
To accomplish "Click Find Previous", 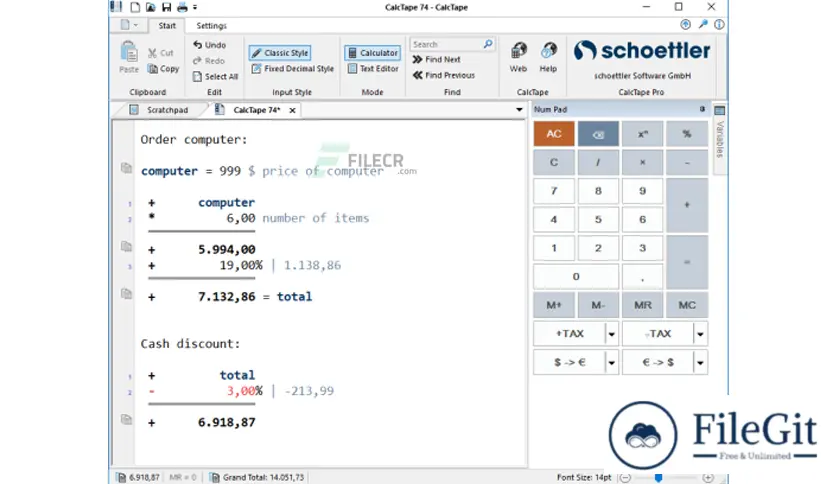I will (x=444, y=75).
